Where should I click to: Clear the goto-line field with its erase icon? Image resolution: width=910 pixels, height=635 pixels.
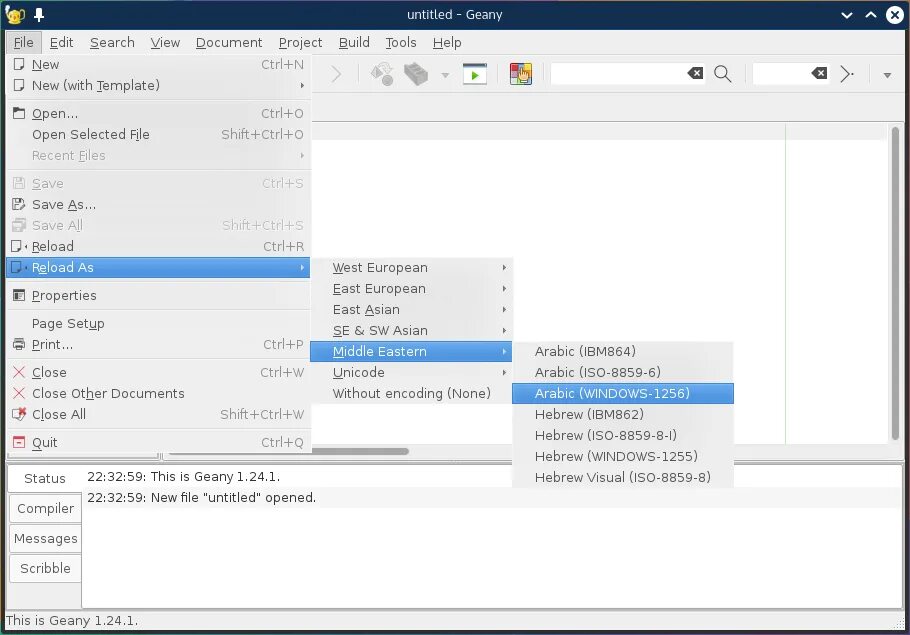click(819, 73)
